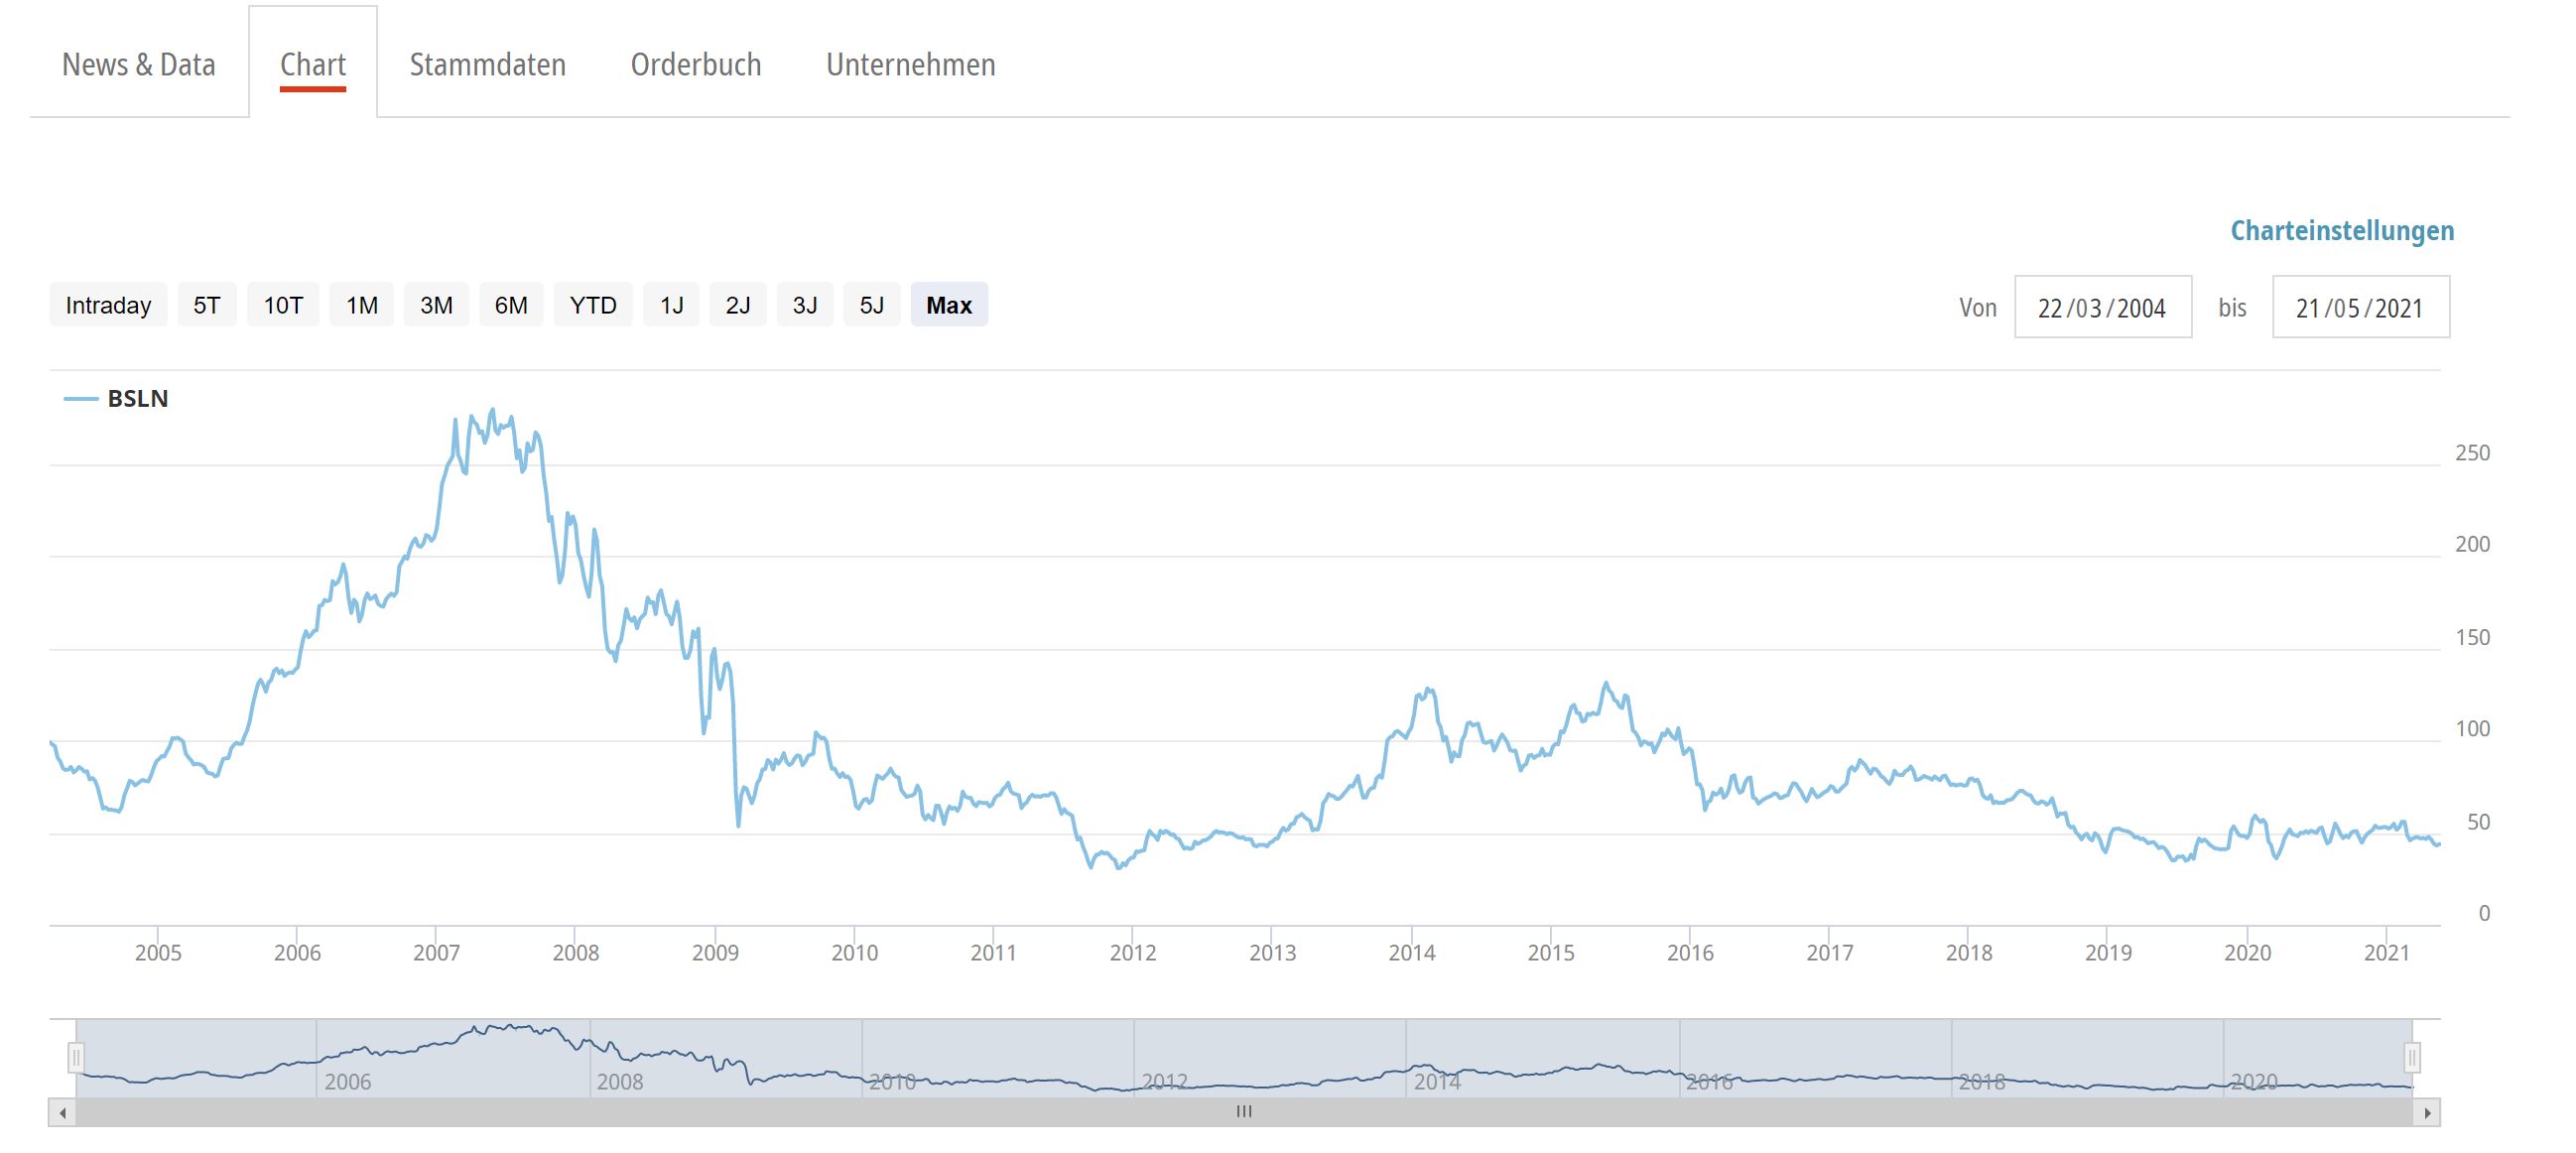Click the right scroll arrow of navigator
The height and width of the screenshot is (1153, 2576).
coord(2427,1112)
